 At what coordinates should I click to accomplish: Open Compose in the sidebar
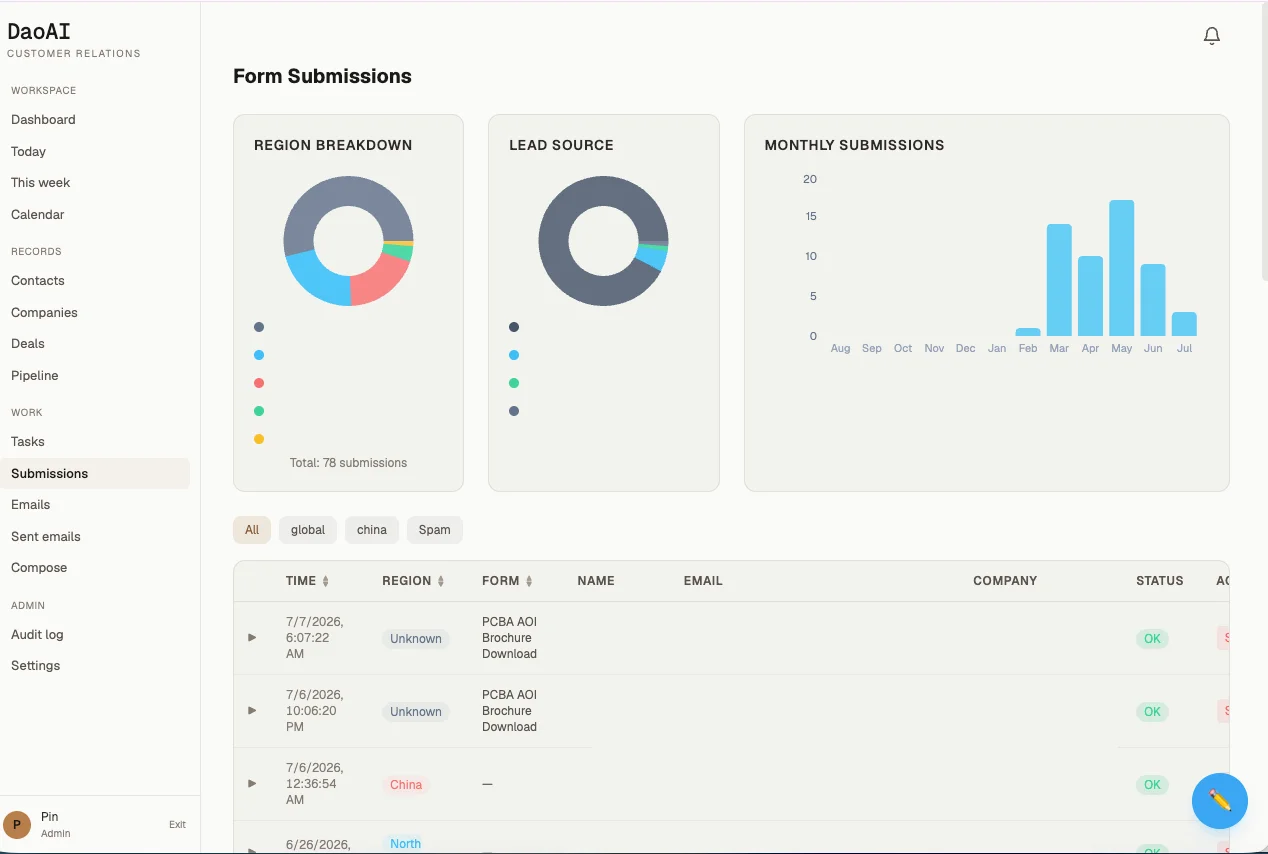click(x=39, y=567)
